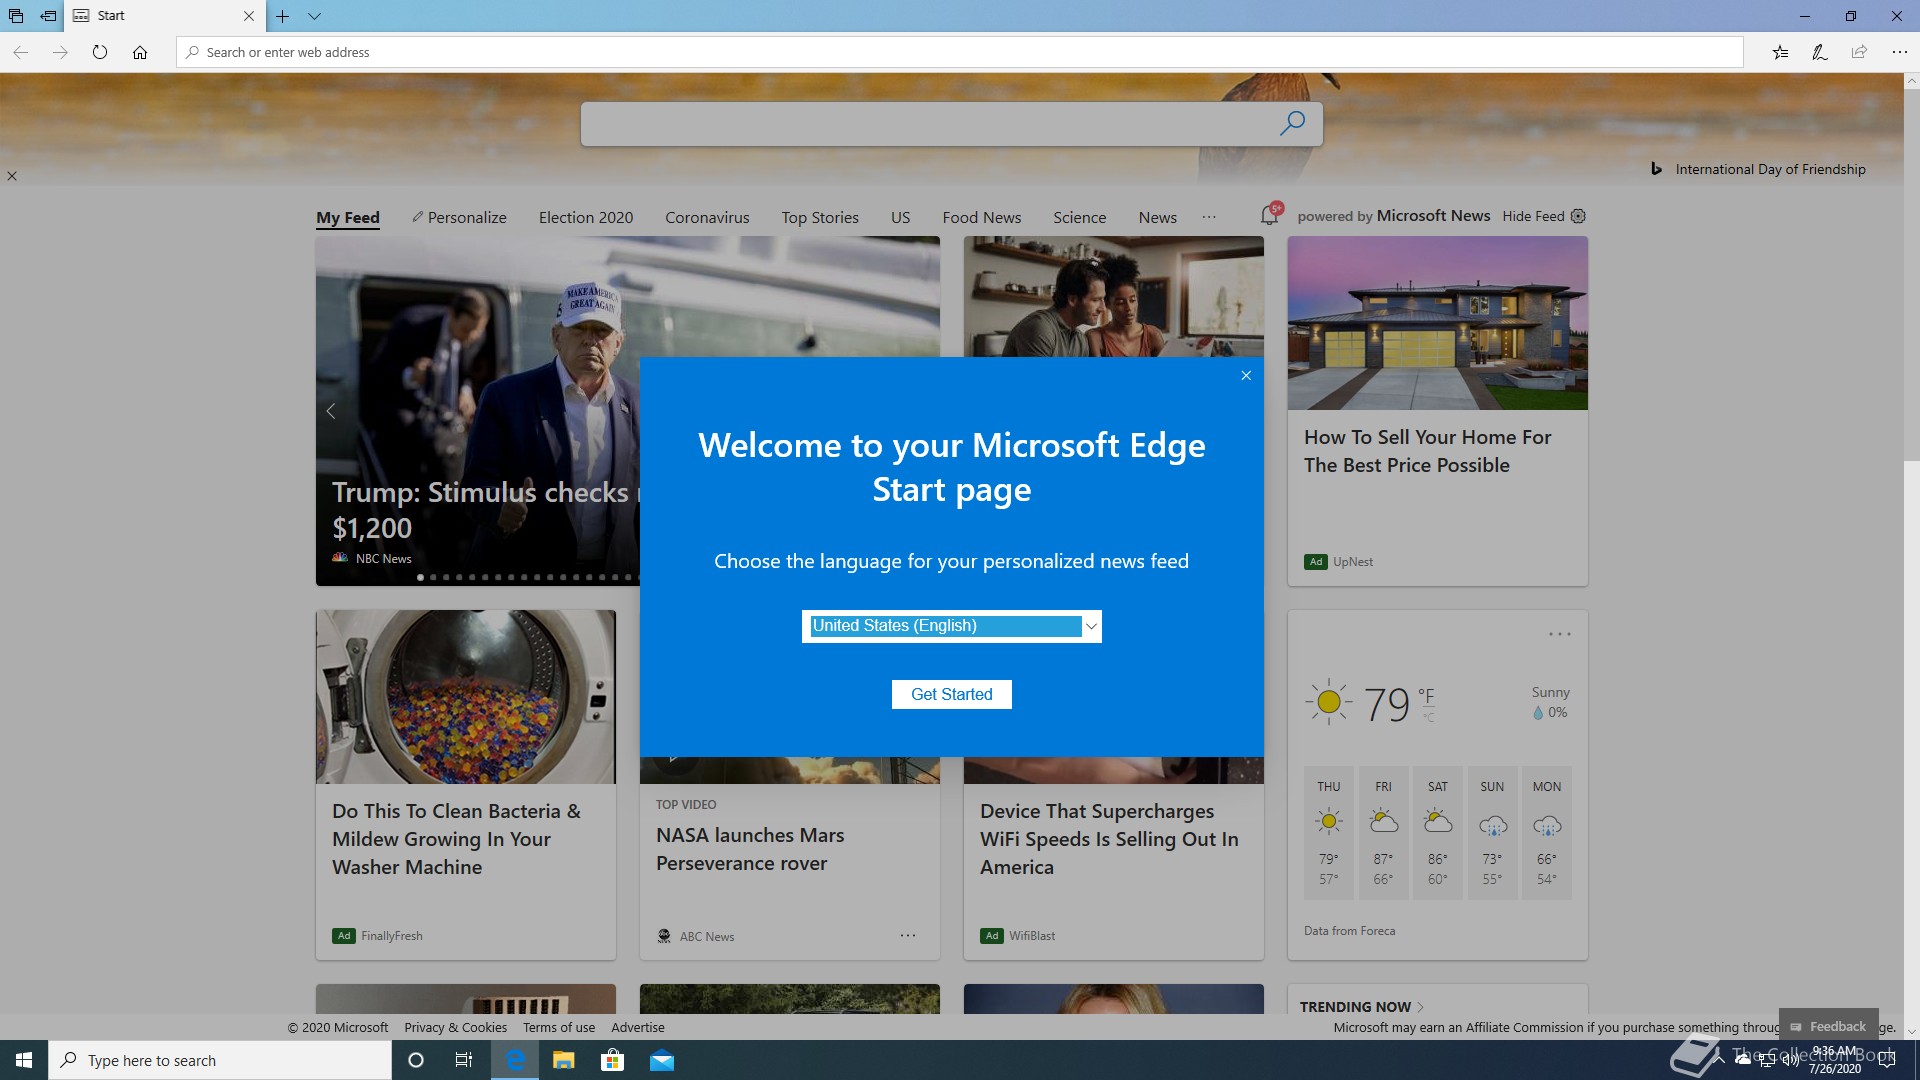
Task: Click the Advertise footer link
Action: 638,1027
